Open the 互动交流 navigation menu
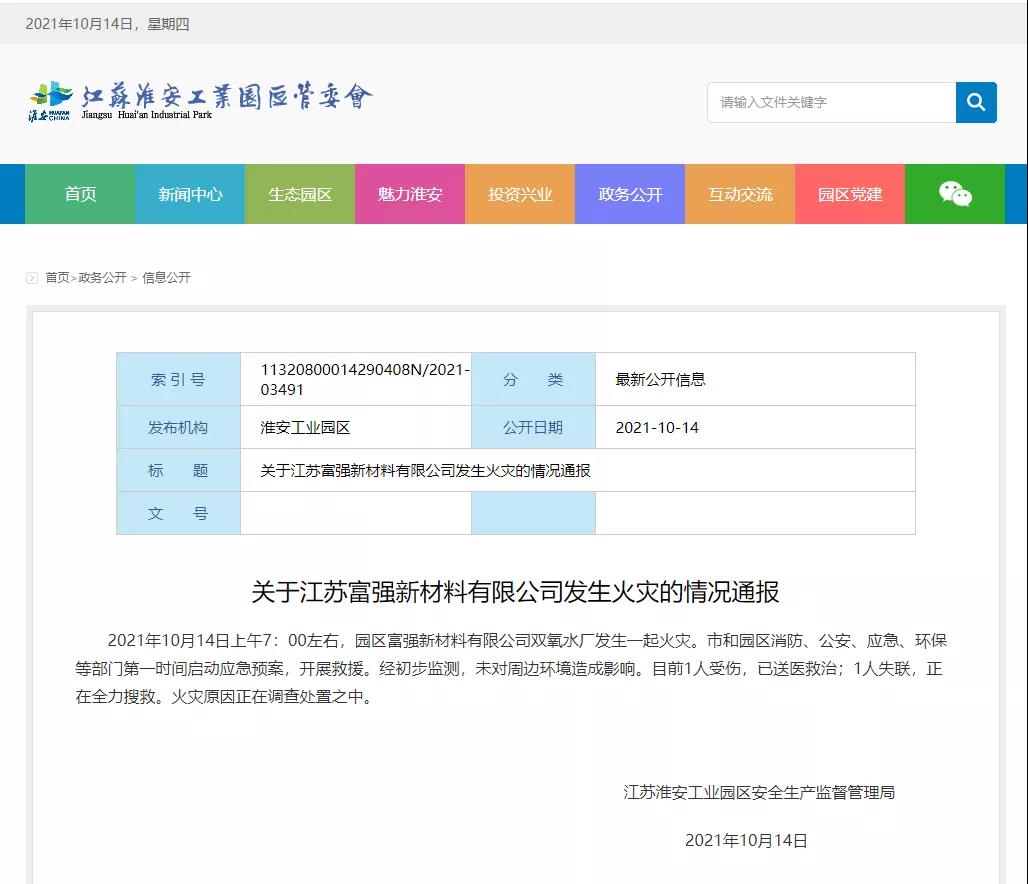The width and height of the screenshot is (1028, 884). tap(739, 194)
